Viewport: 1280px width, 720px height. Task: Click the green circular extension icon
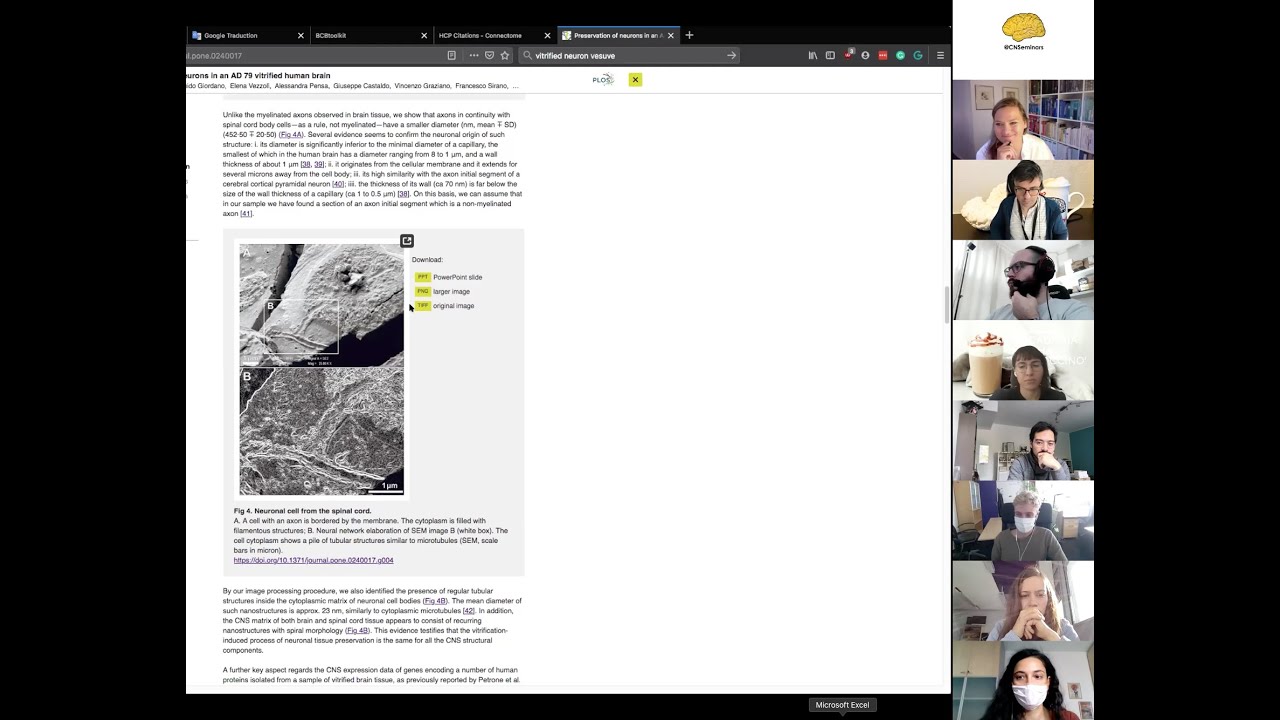(900, 56)
